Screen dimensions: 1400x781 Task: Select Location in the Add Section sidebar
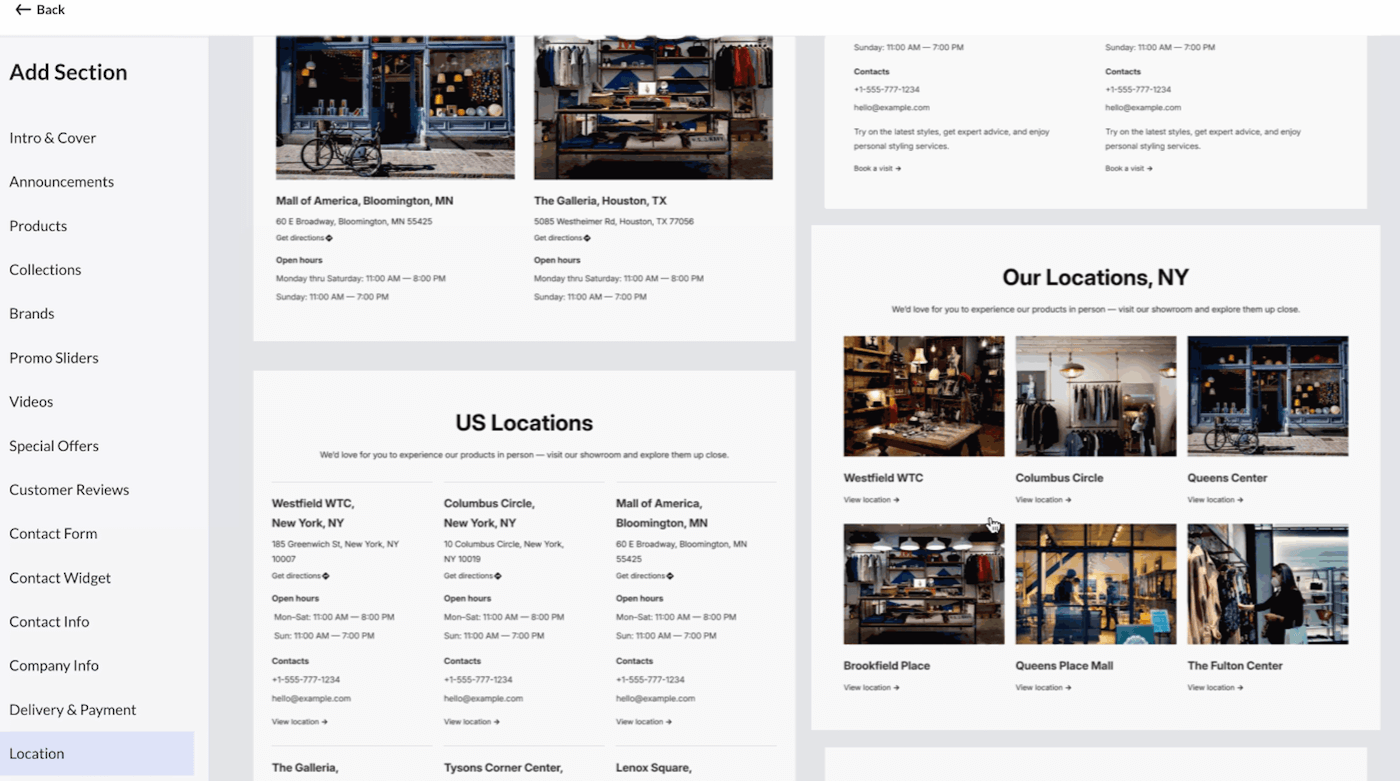point(36,753)
